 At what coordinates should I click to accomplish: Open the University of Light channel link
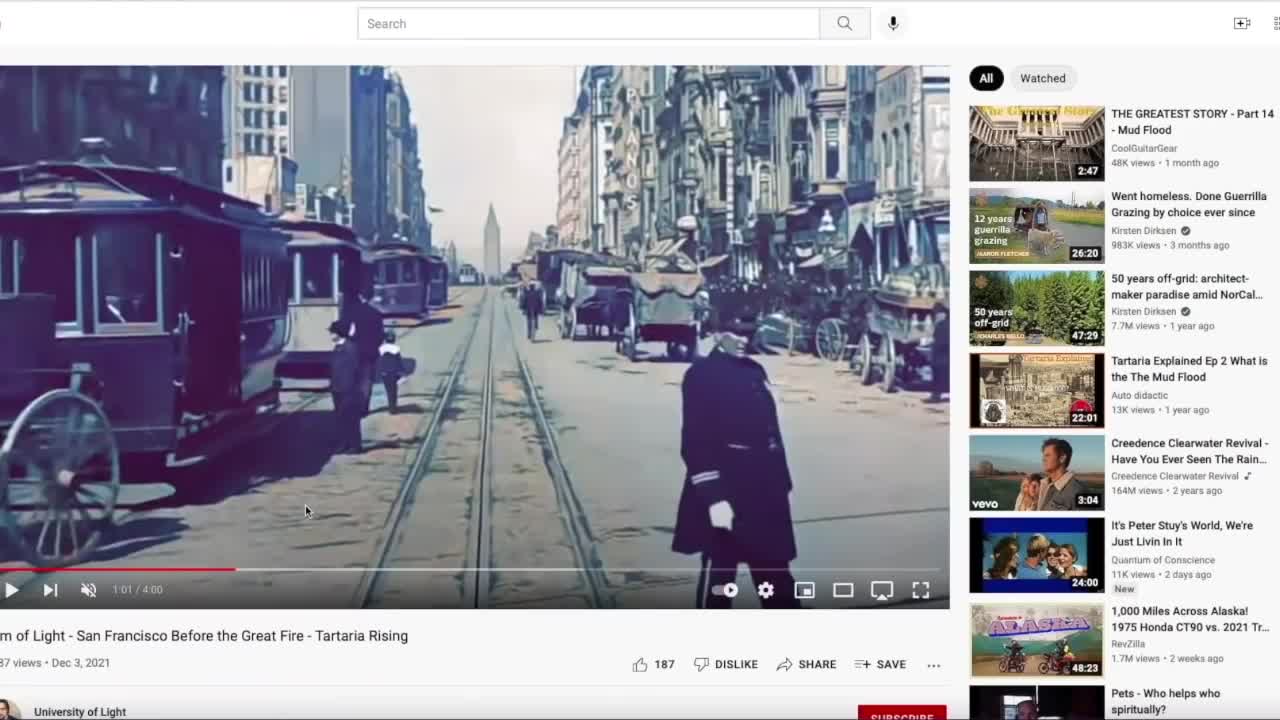[80, 712]
